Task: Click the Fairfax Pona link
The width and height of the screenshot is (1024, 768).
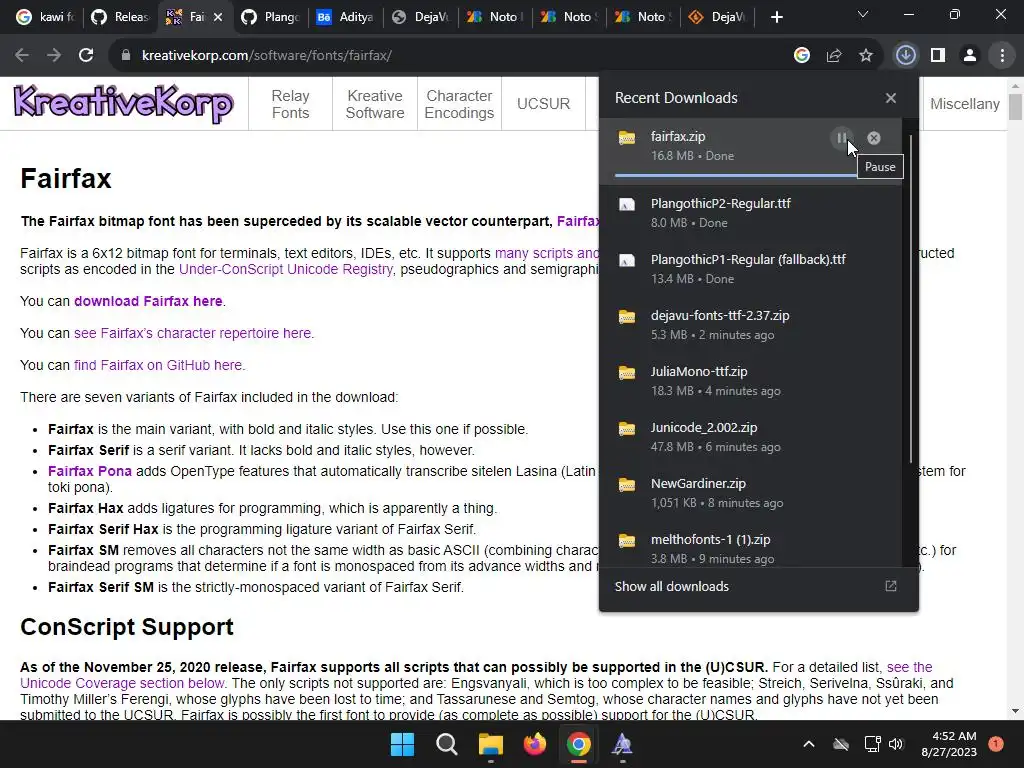Action: pos(89,471)
